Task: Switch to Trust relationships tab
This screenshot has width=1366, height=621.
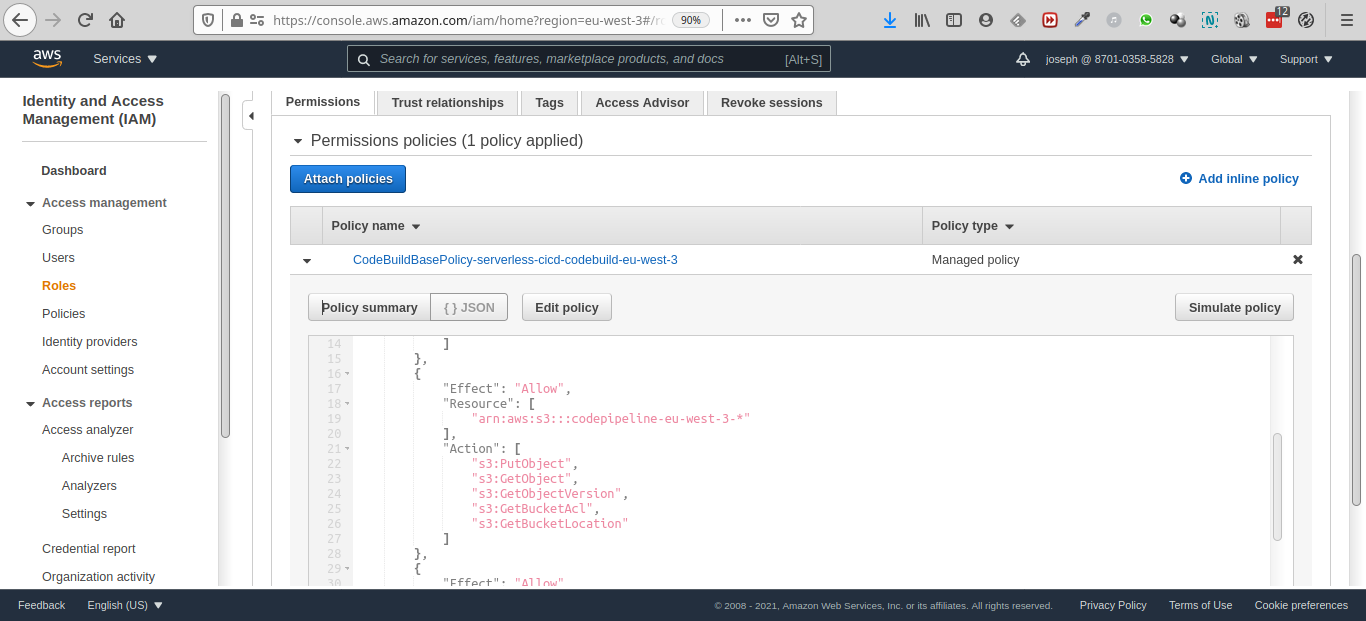Action: click(x=447, y=103)
